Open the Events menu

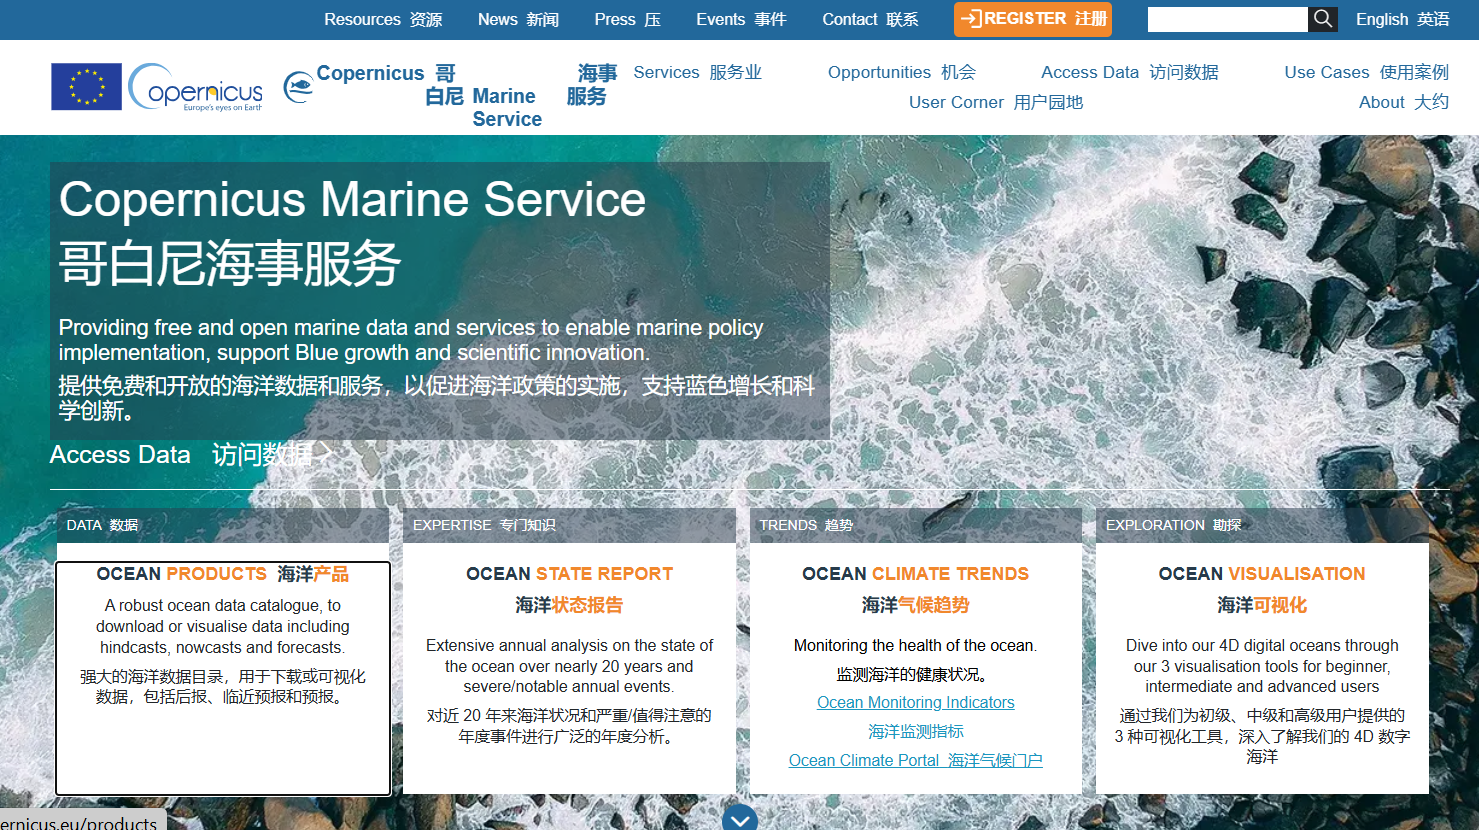click(x=741, y=19)
